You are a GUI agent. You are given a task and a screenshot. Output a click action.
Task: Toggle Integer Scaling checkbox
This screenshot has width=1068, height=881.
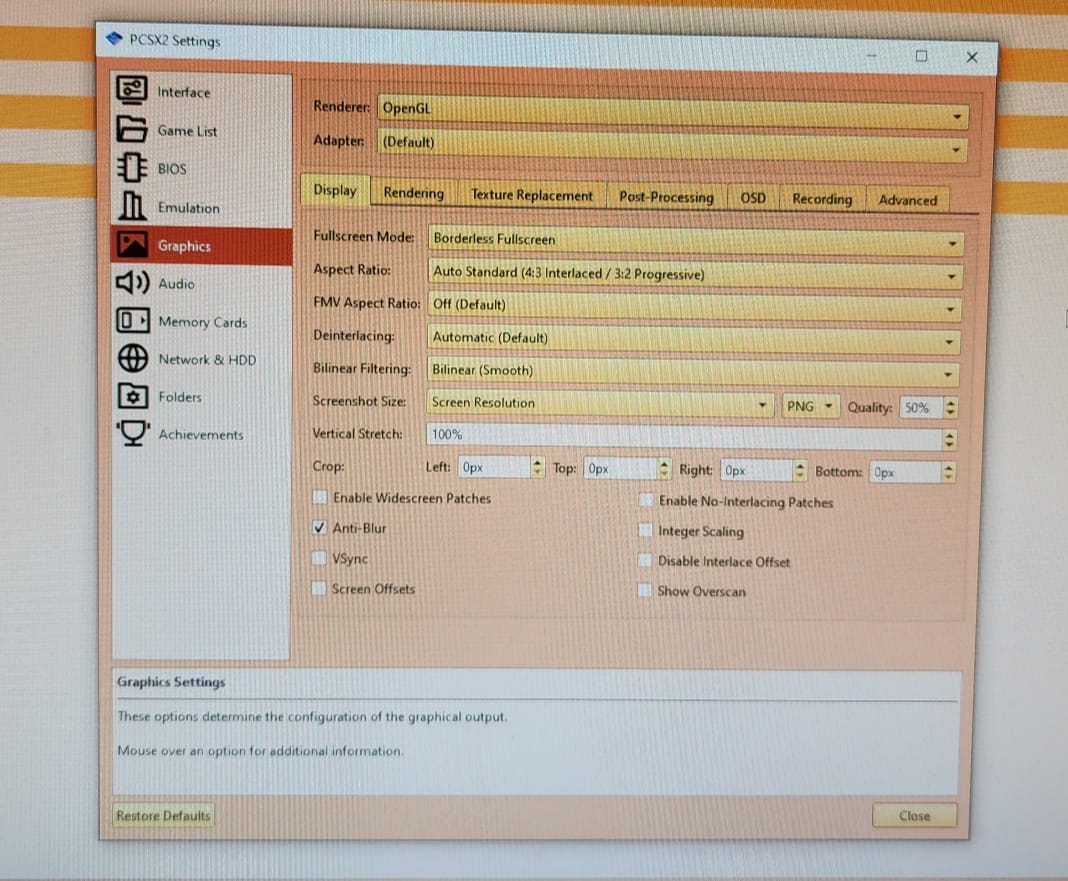(645, 530)
